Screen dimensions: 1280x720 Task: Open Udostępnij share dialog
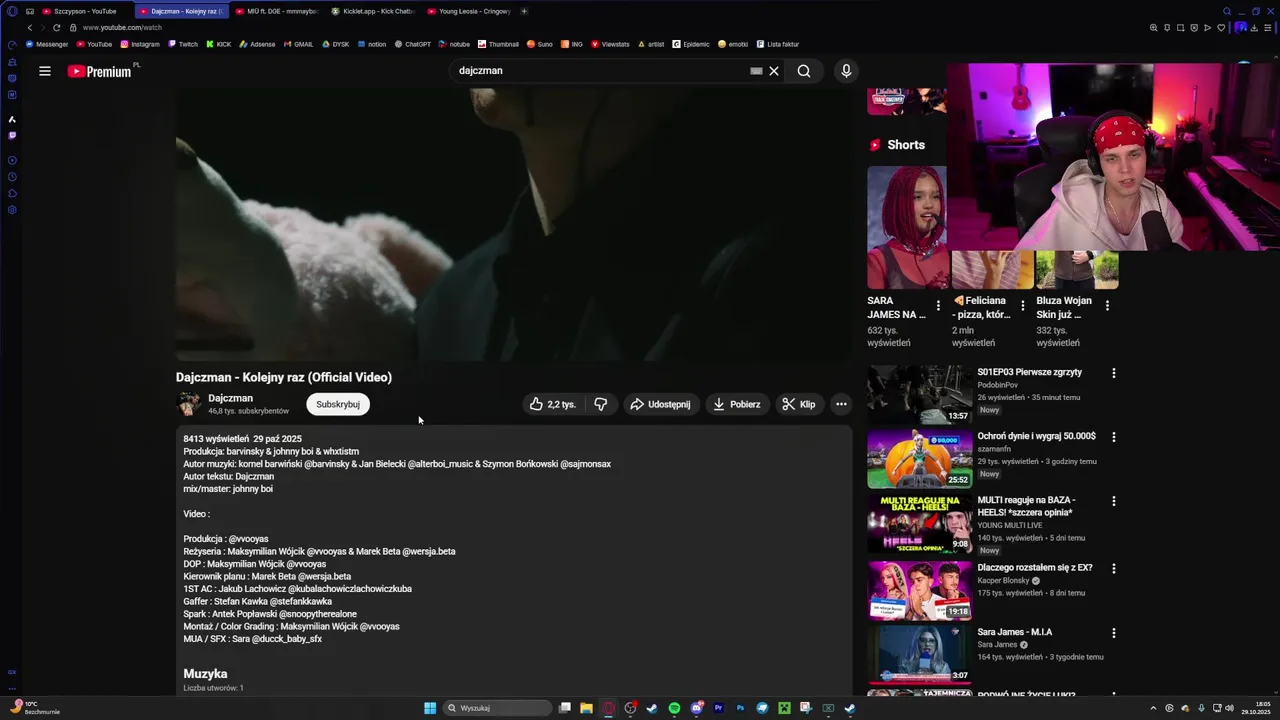[x=660, y=404]
